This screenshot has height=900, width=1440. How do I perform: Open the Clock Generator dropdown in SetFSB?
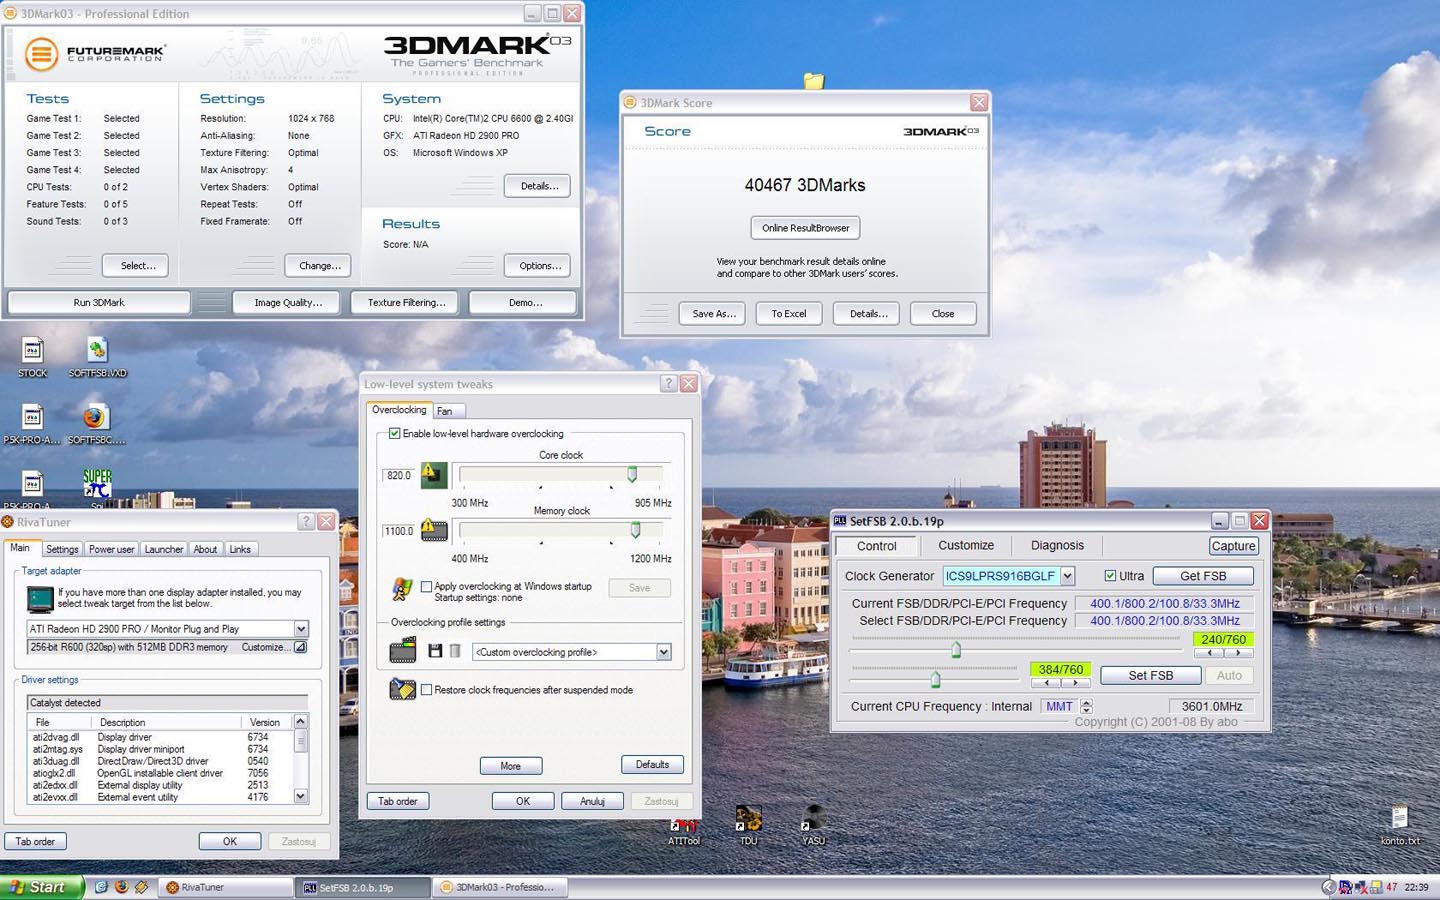pyautogui.click(x=1067, y=576)
